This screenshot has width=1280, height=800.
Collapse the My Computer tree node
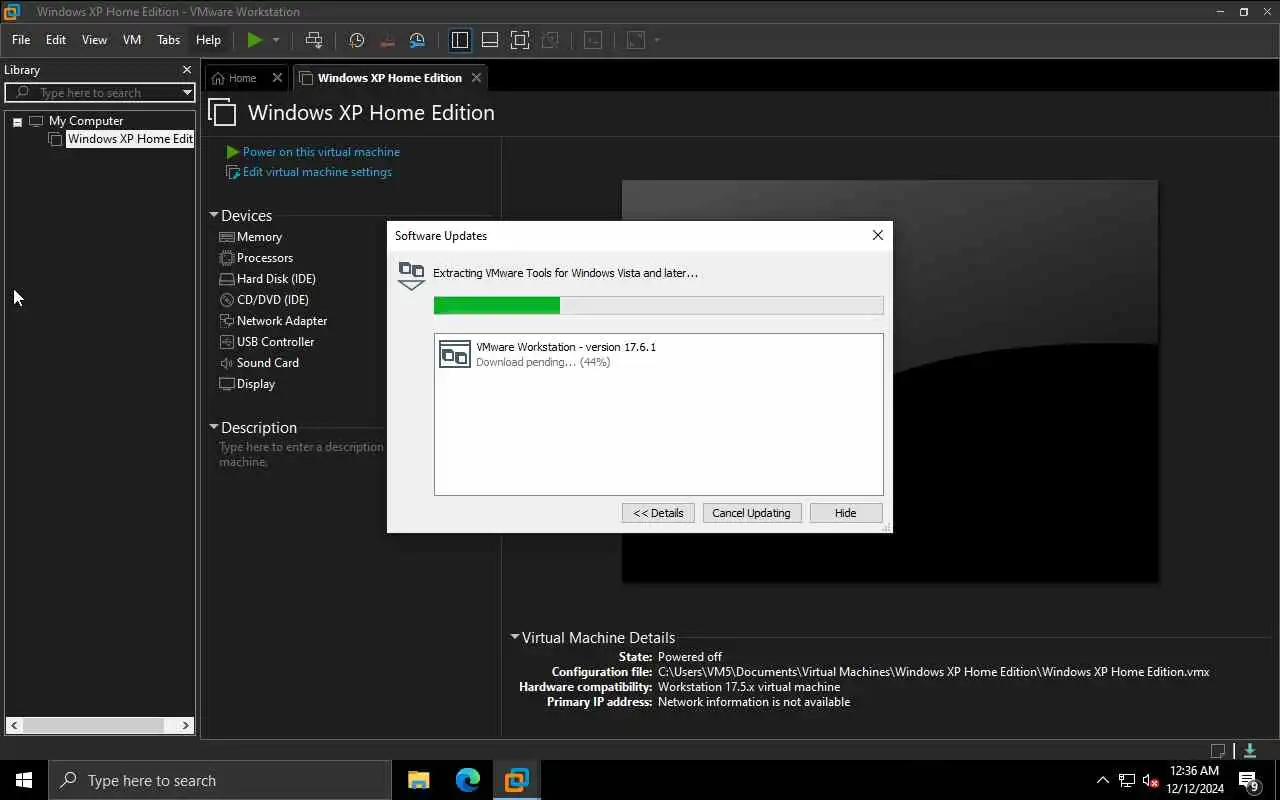click(17, 121)
